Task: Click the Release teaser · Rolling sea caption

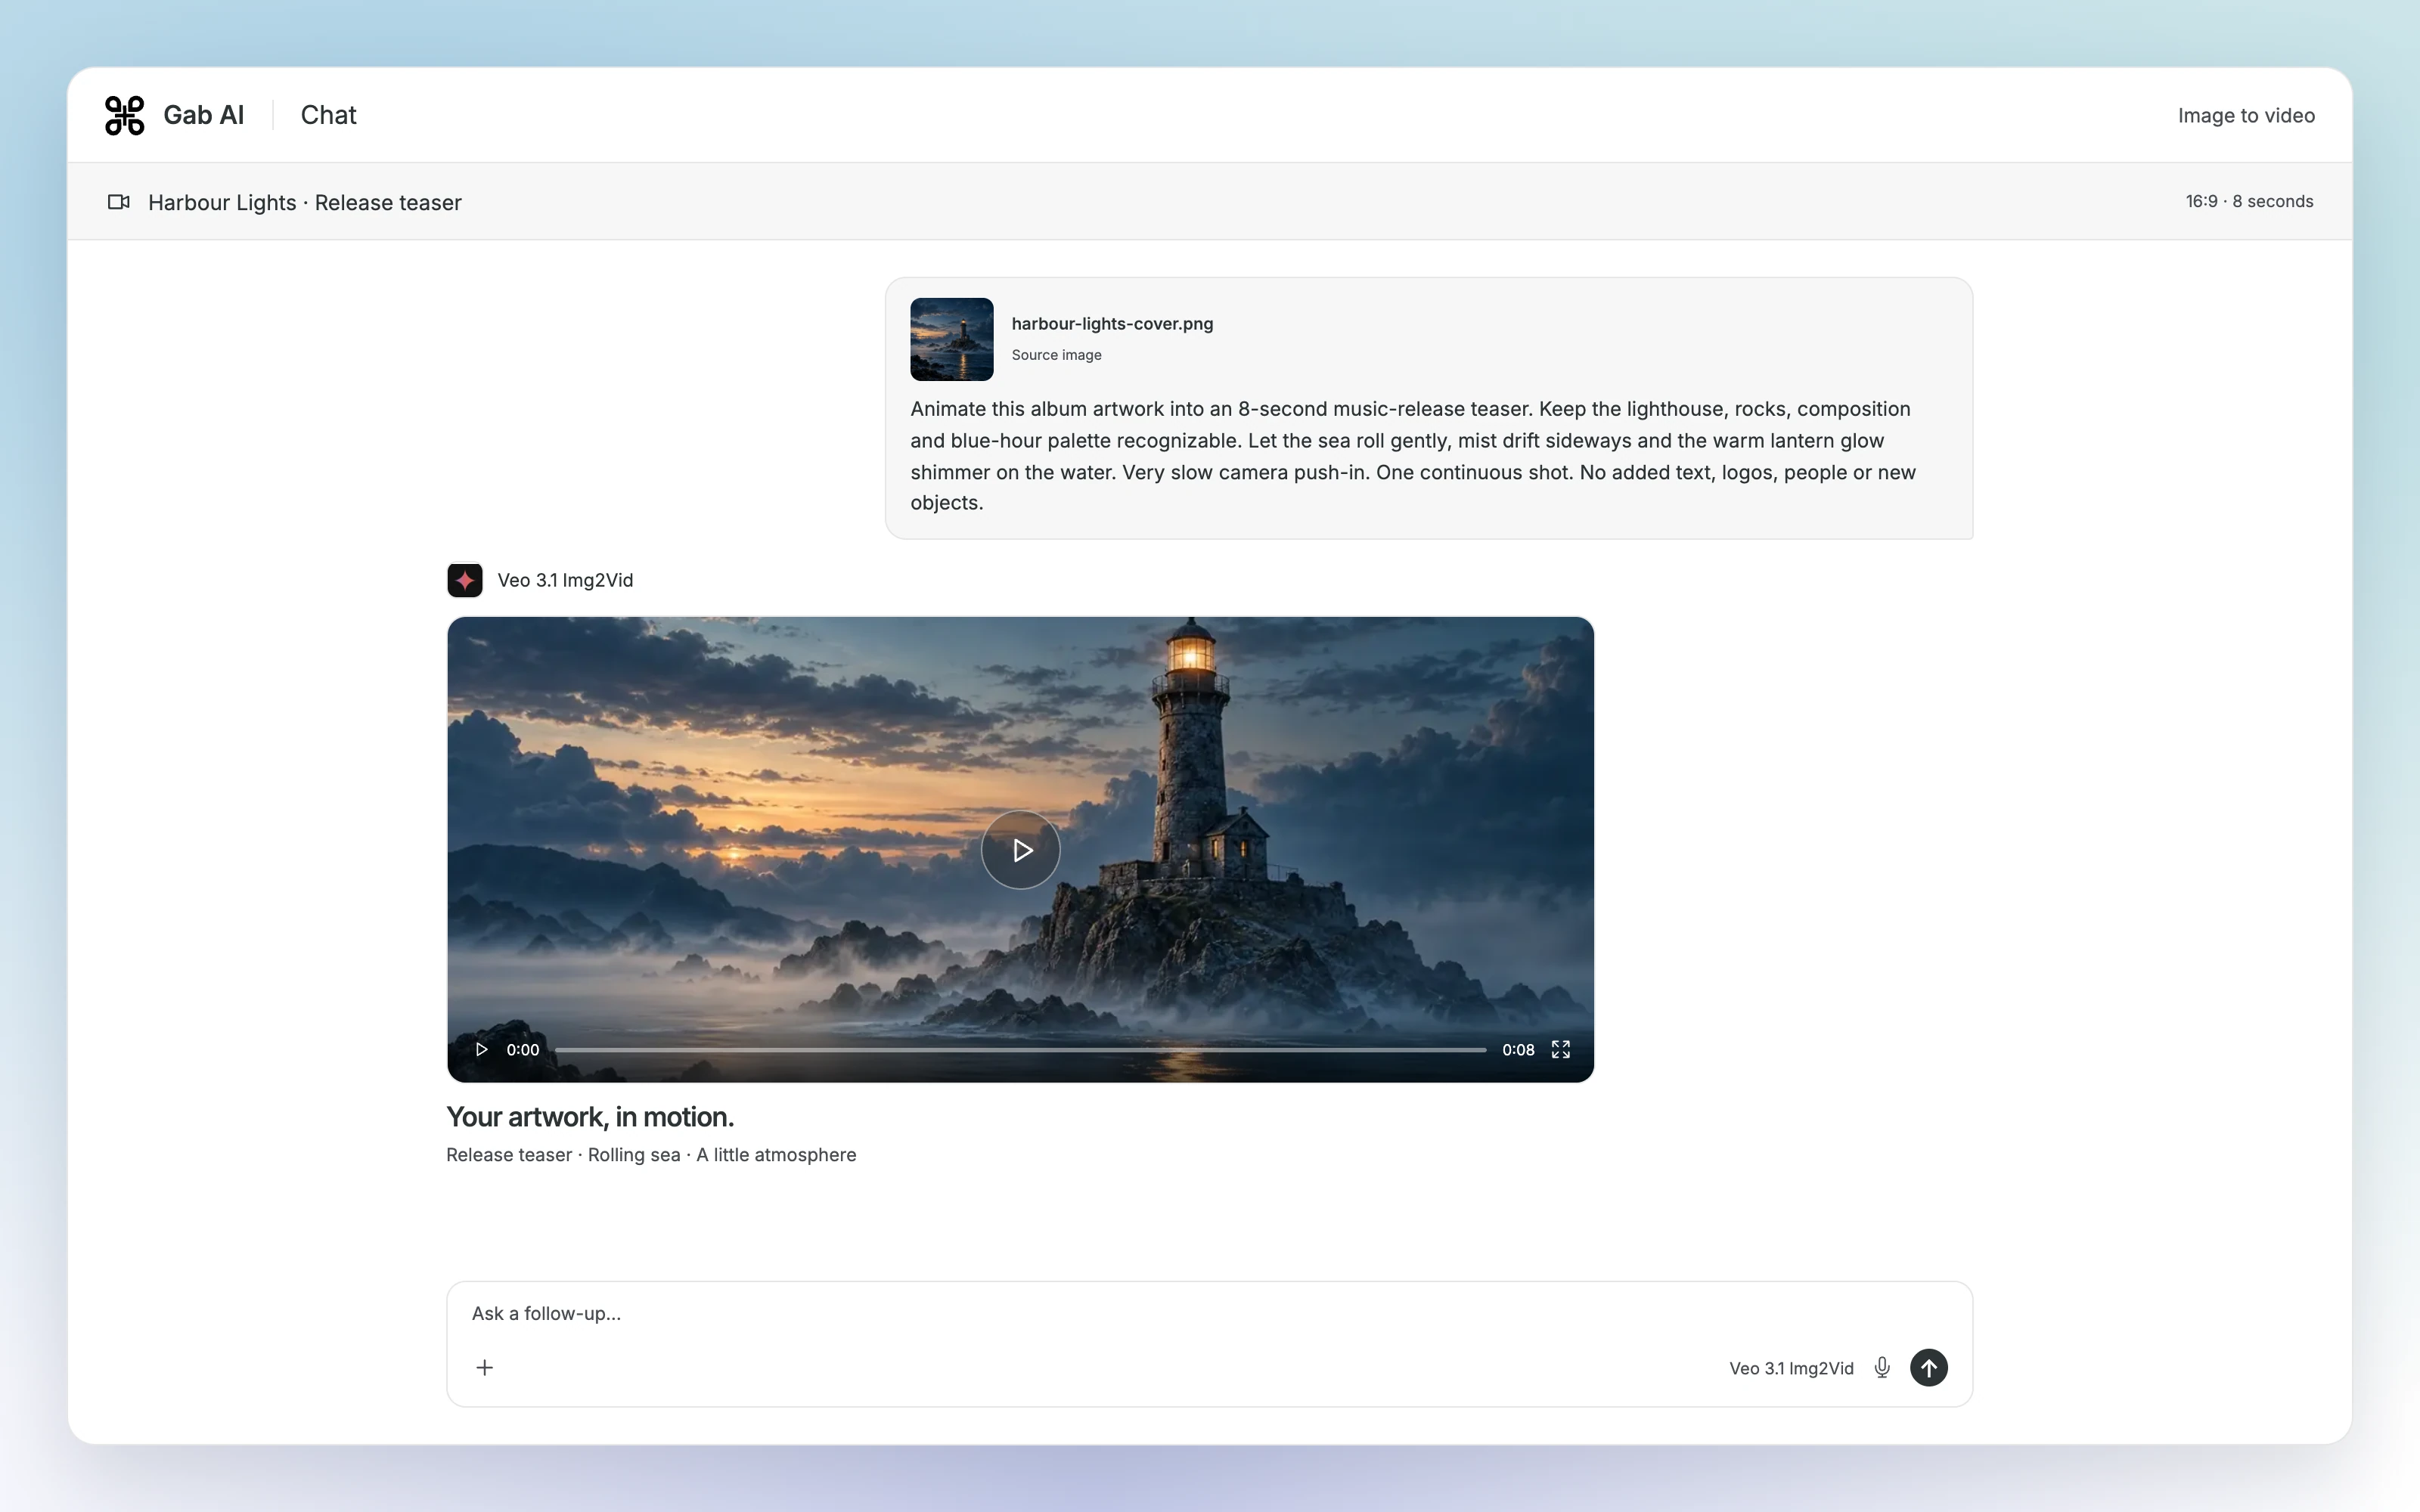Action: pos(651,1155)
